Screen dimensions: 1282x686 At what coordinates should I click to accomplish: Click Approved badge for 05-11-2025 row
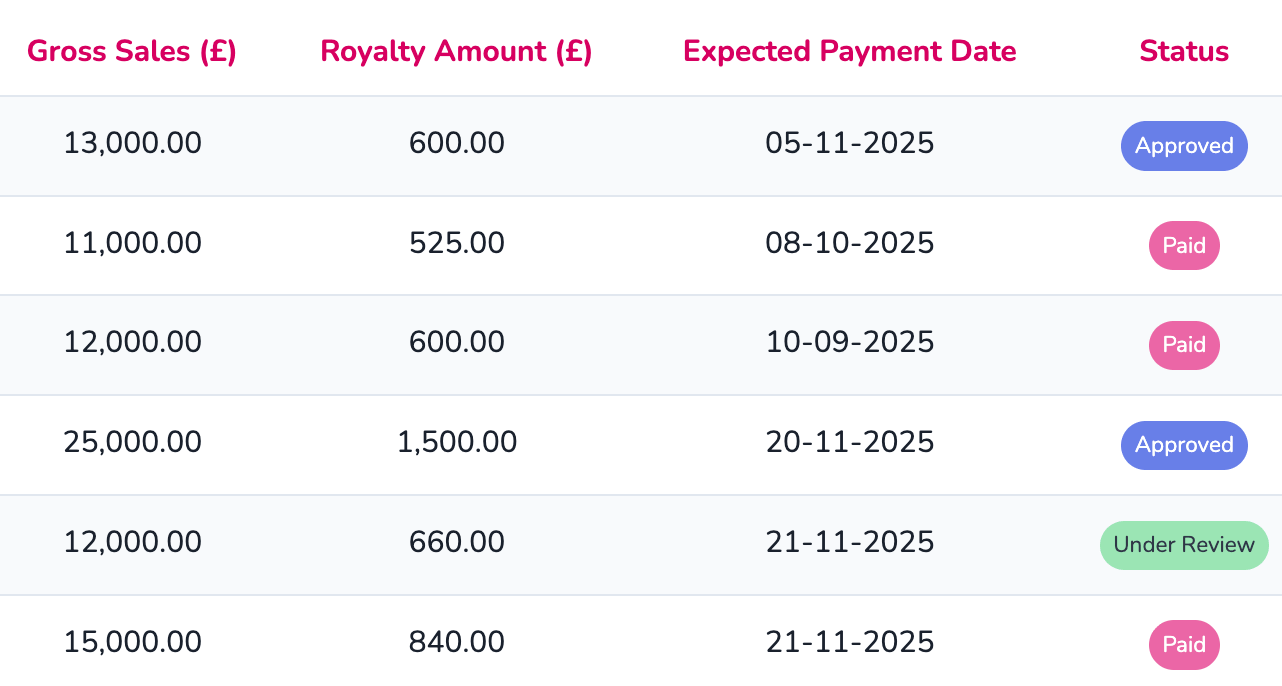pyautogui.click(x=1184, y=146)
